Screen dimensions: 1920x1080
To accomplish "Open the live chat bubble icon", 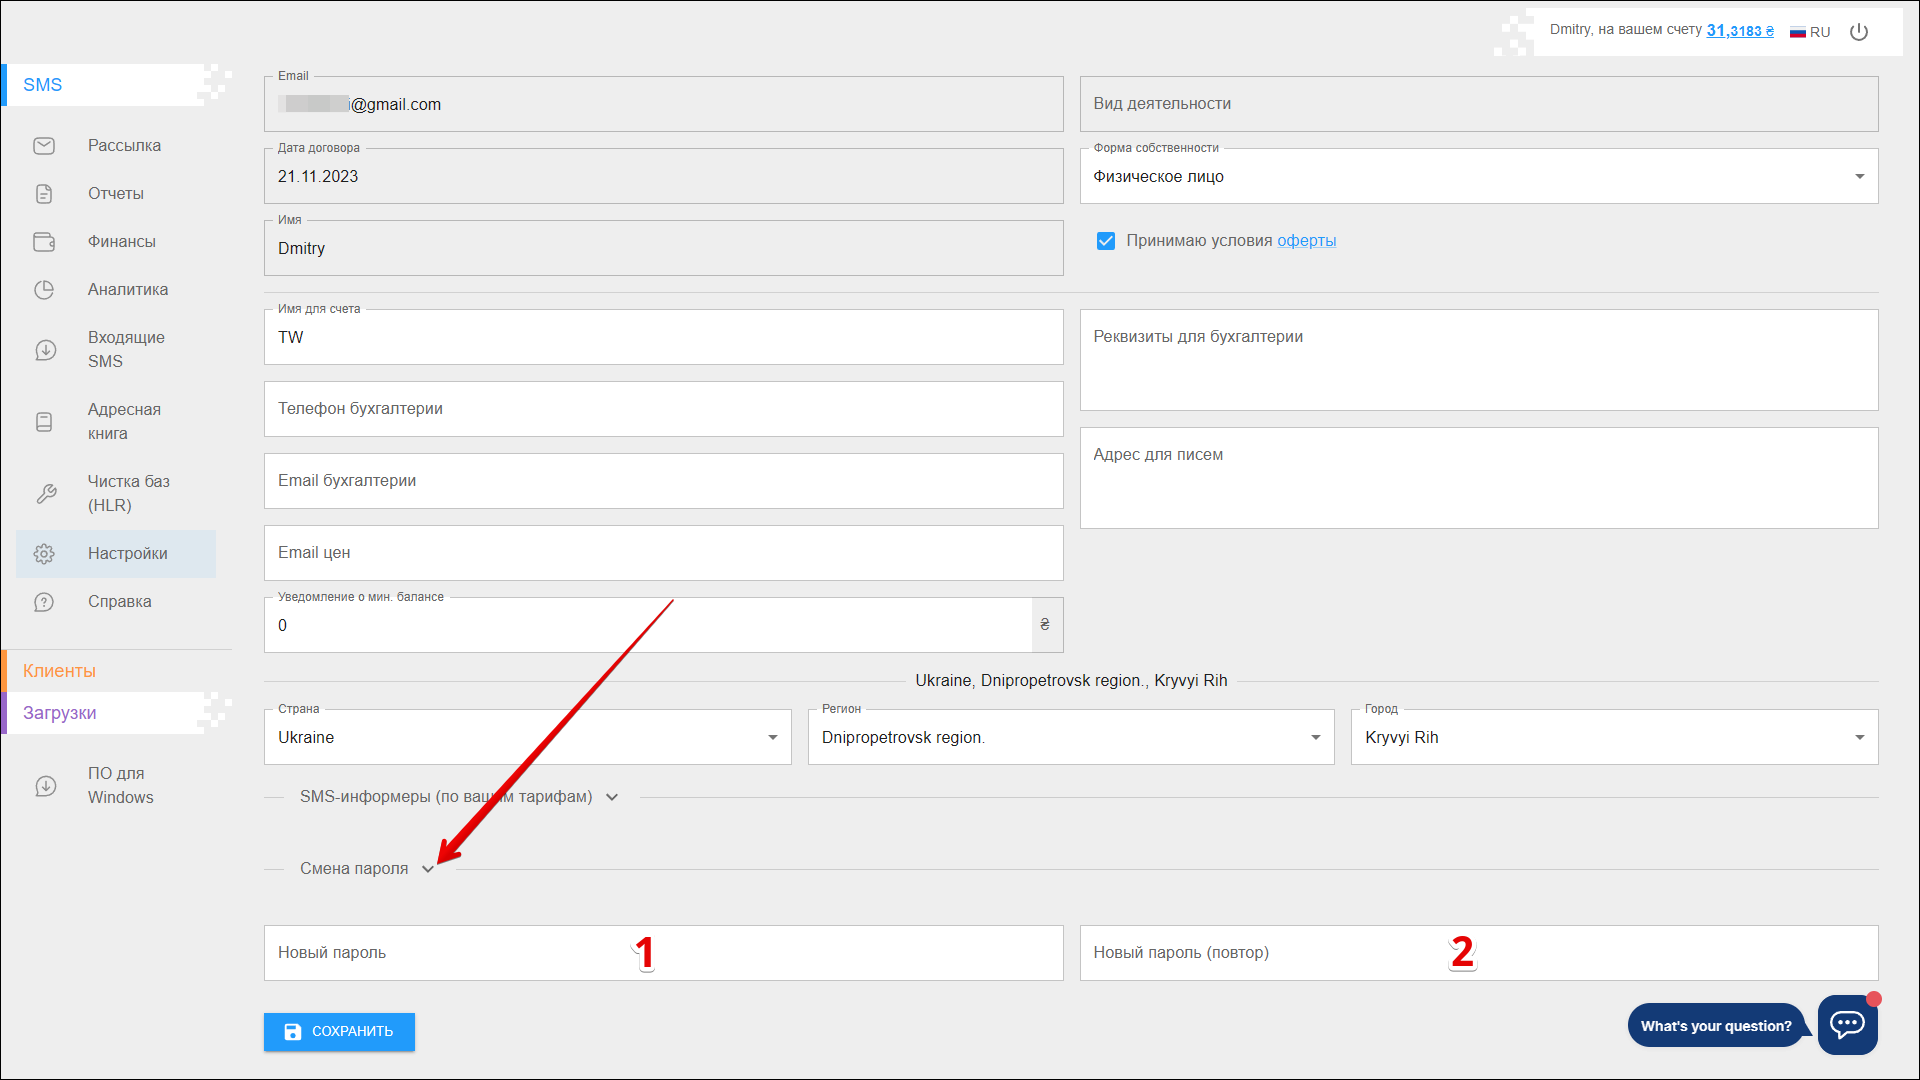I will point(1847,1024).
